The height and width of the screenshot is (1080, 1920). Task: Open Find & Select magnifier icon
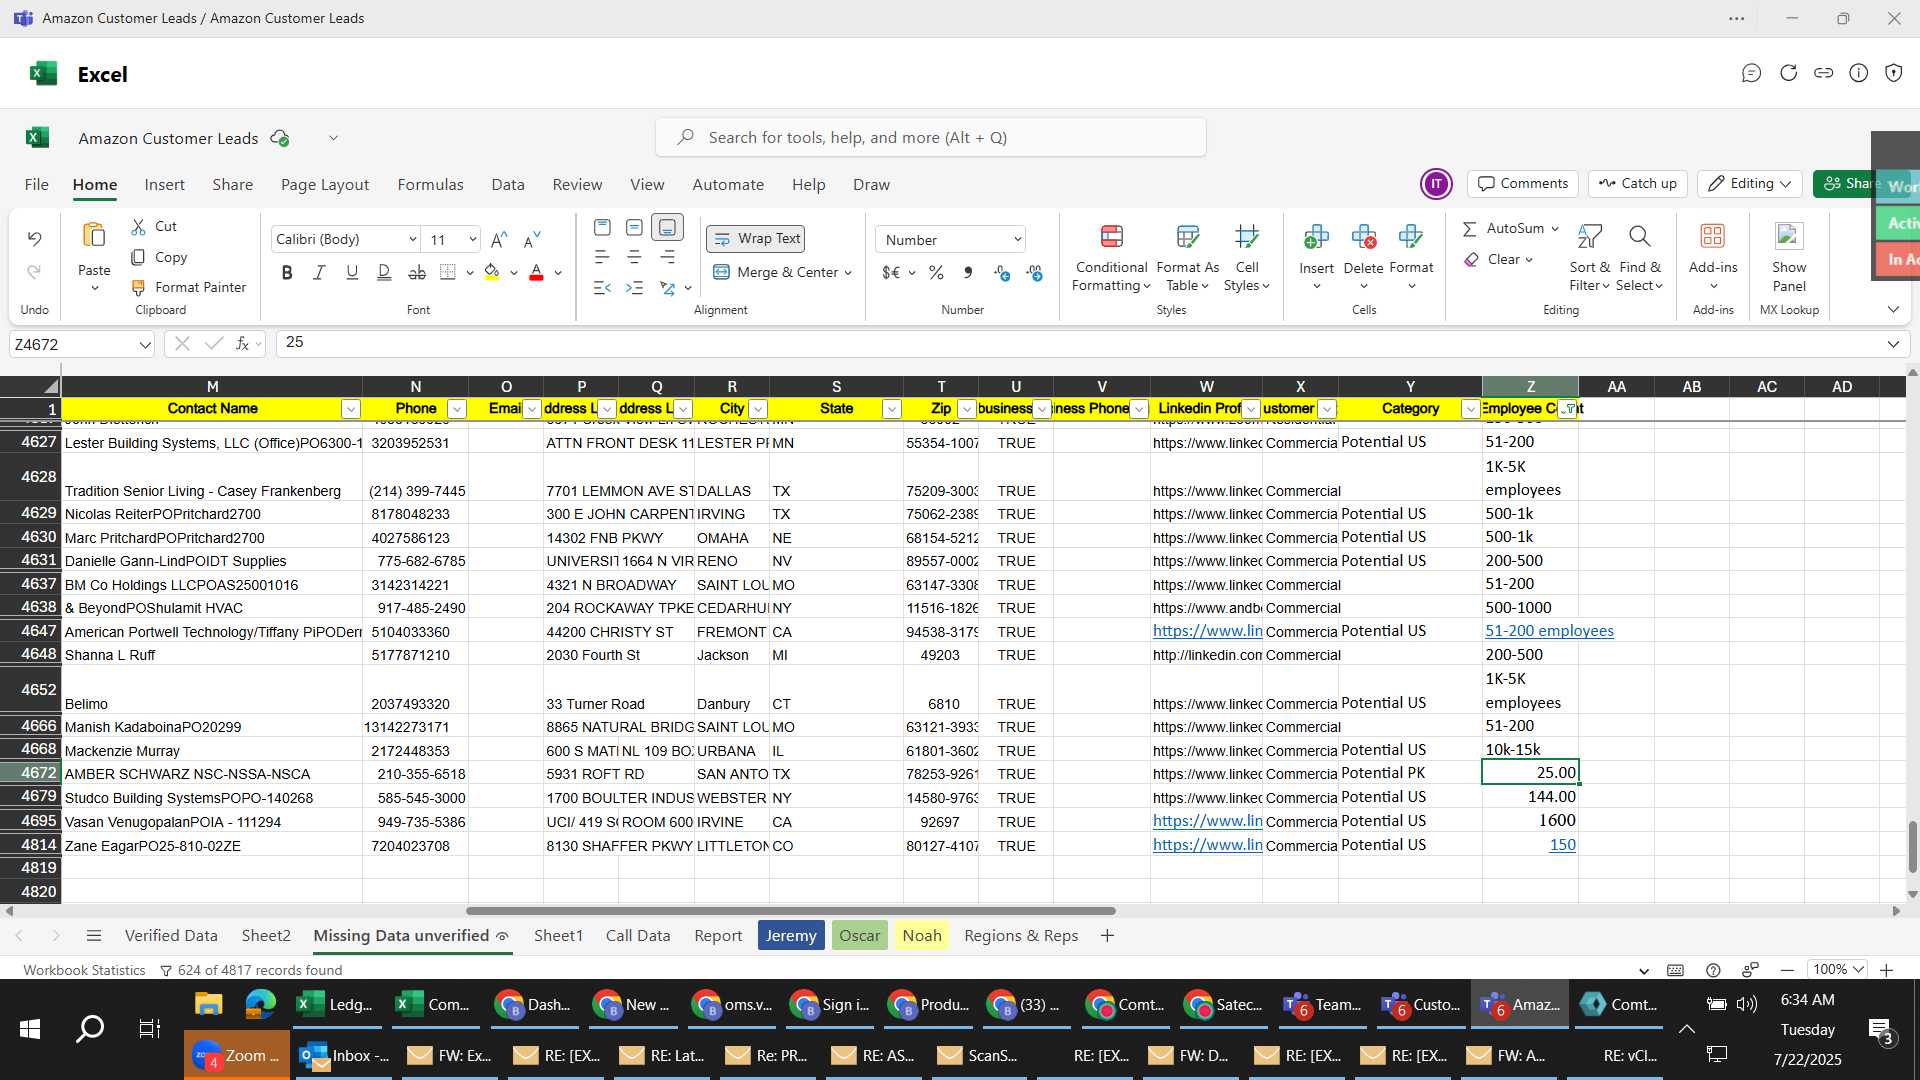(x=1639, y=237)
